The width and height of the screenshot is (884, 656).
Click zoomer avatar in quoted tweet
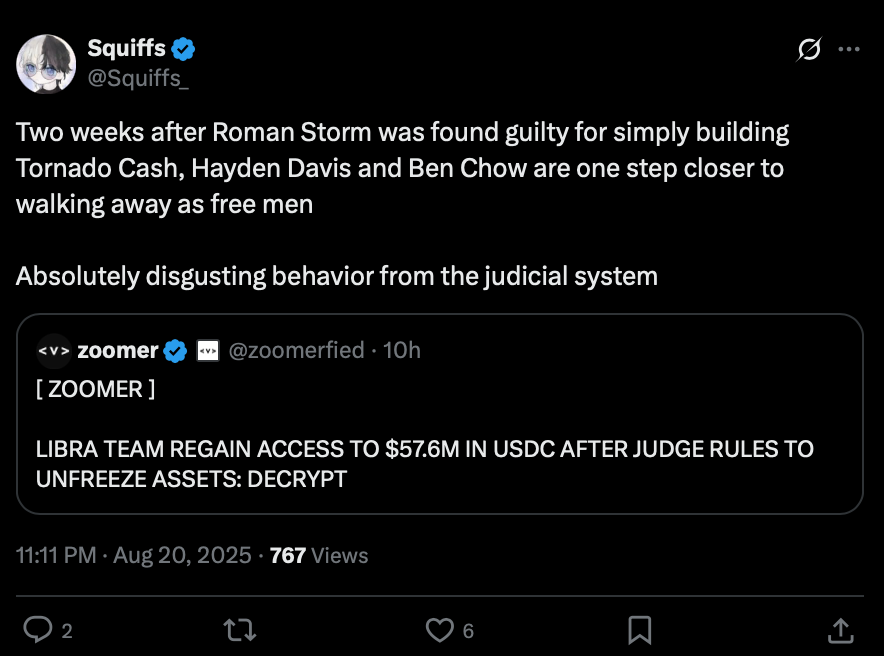[52, 350]
